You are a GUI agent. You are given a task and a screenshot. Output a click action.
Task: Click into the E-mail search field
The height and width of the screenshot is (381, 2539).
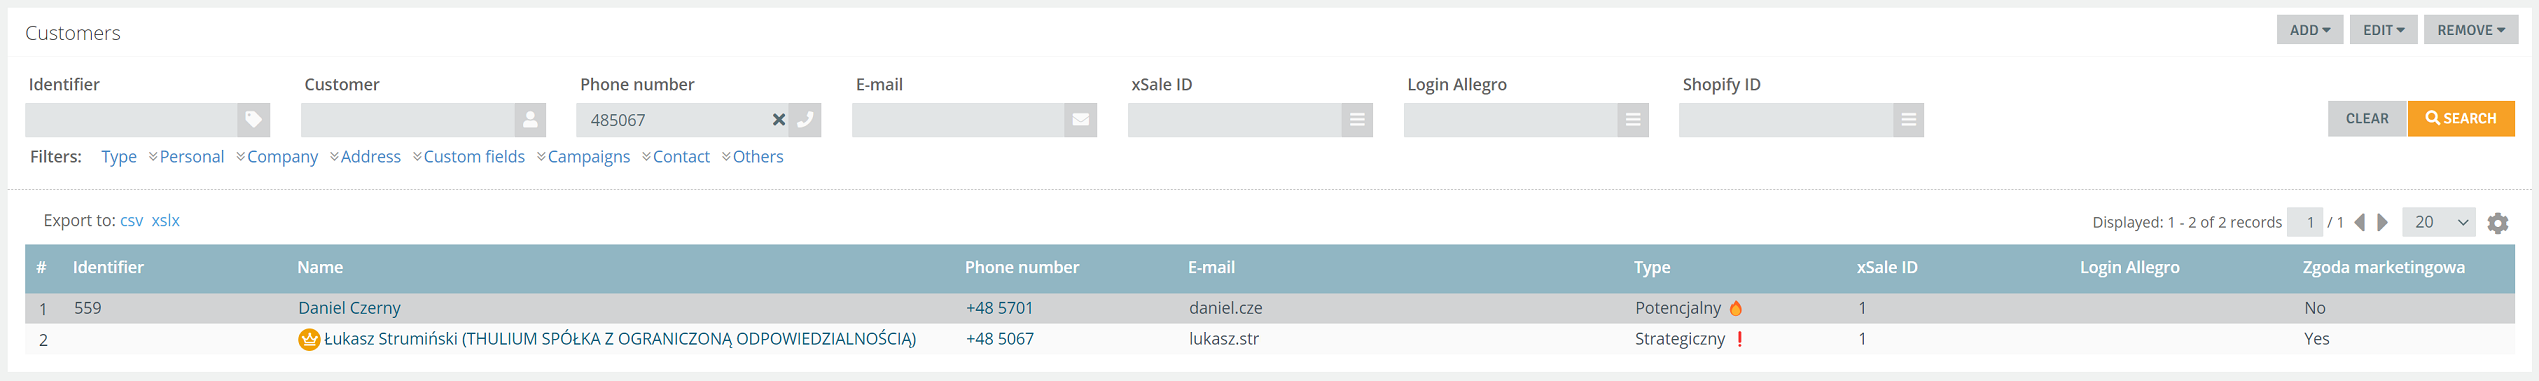[958, 120]
